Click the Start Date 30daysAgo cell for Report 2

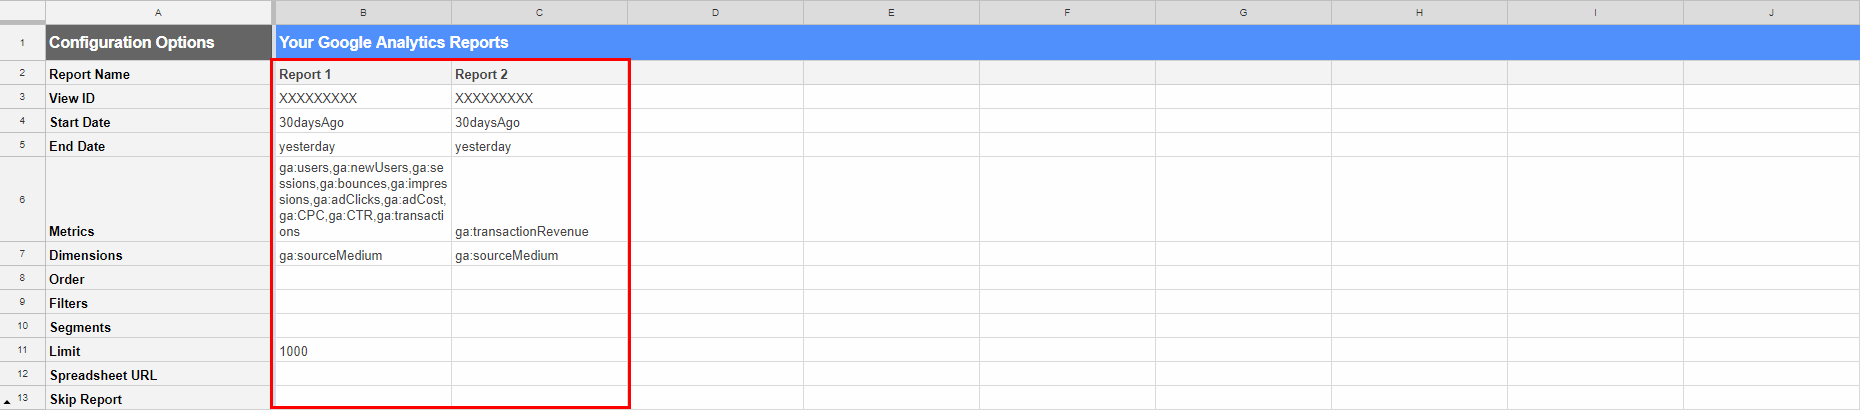click(539, 122)
